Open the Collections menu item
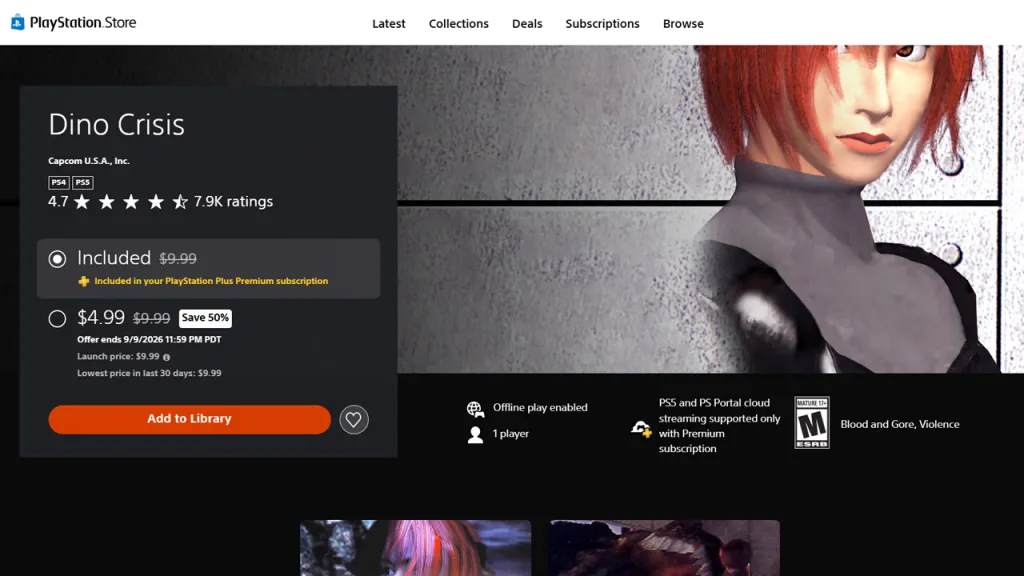Viewport: 1024px width, 576px height. pyautogui.click(x=458, y=24)
